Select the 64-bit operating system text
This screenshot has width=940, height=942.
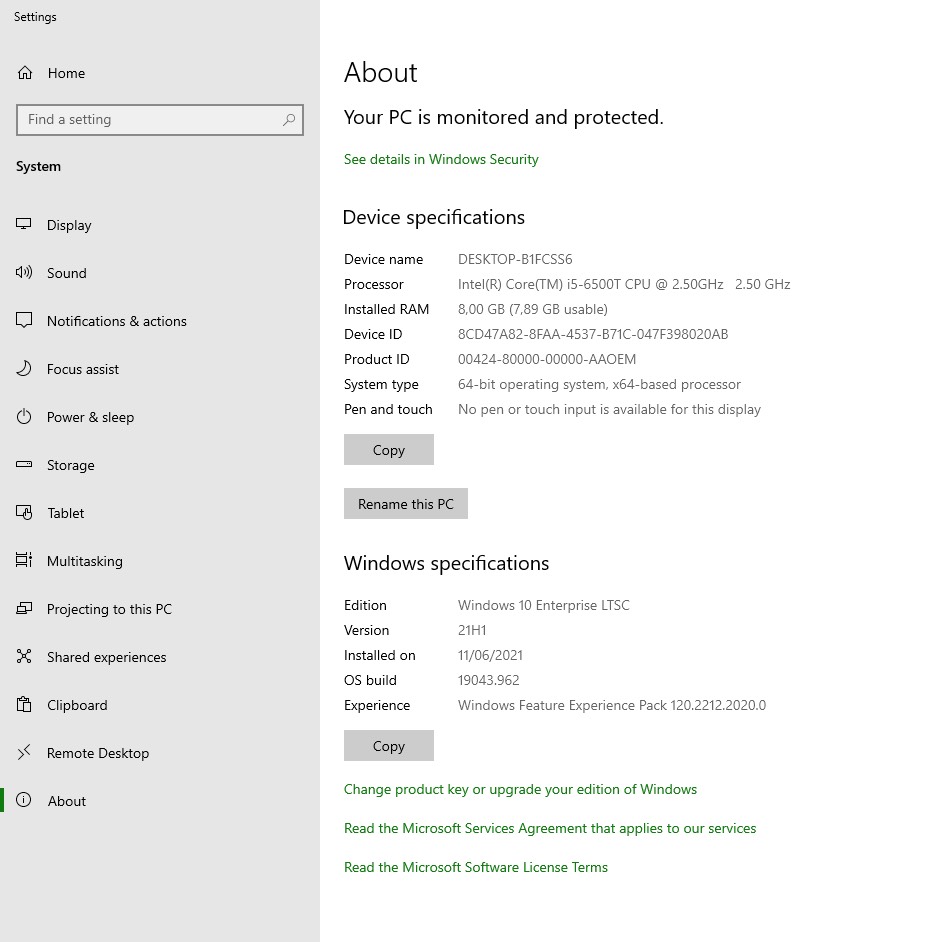[x=599, y=384]
